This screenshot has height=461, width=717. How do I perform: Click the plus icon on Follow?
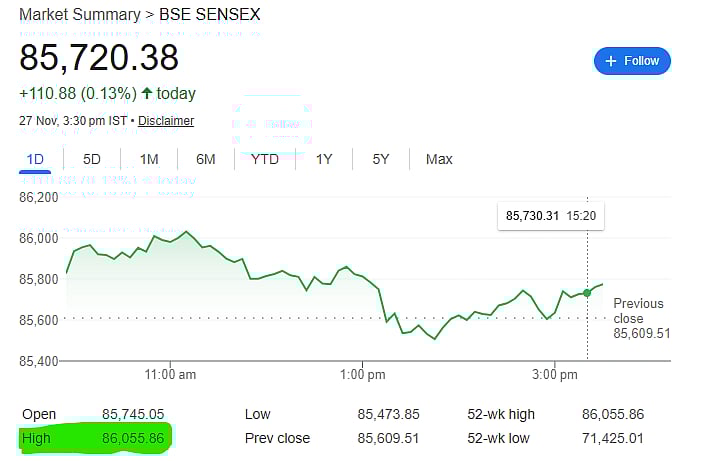click(610, 61)
